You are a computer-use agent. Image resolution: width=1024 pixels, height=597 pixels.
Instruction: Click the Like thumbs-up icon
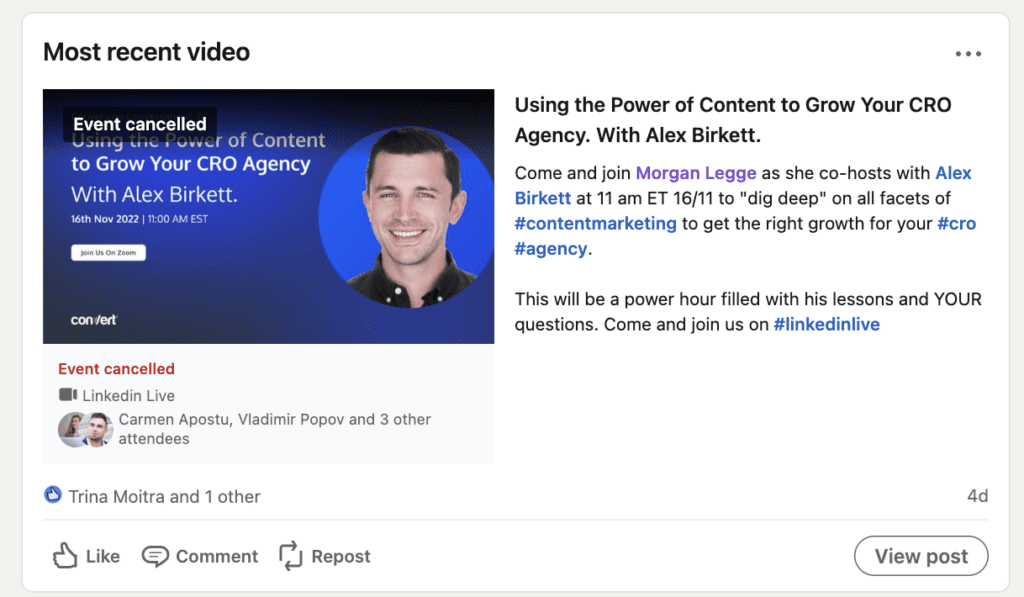(x=65, y=556)
